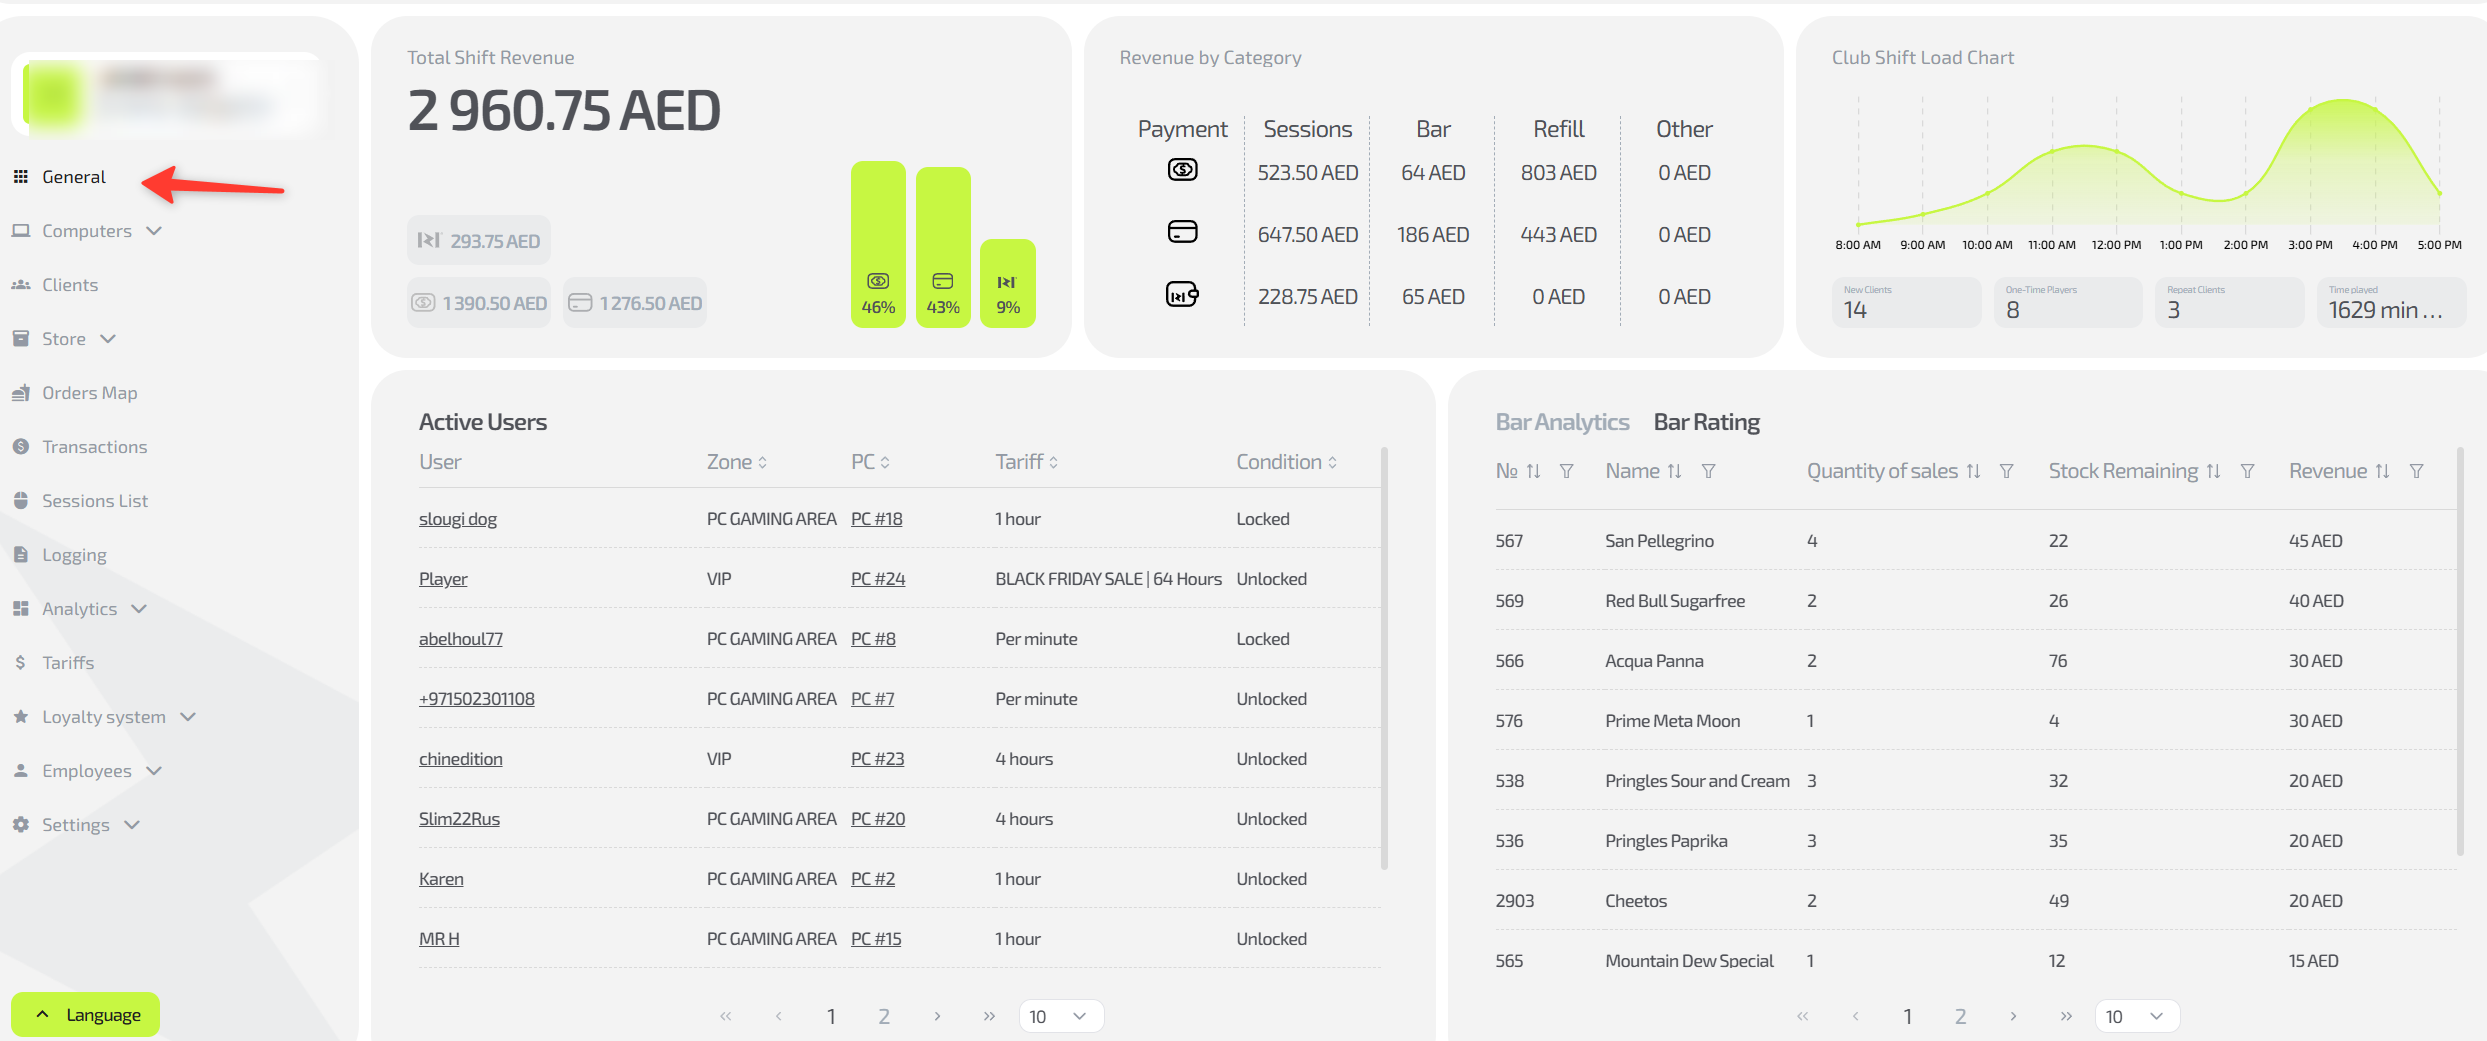
Task: Click the filter icon beside Name column
Action: pyautogui.click(x=1708, y=471)
